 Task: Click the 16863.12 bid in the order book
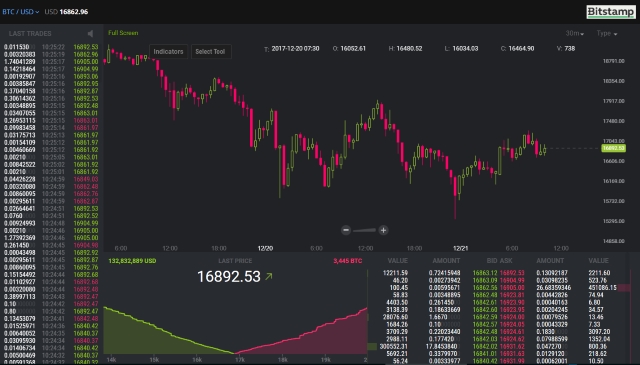click(485, 273)
